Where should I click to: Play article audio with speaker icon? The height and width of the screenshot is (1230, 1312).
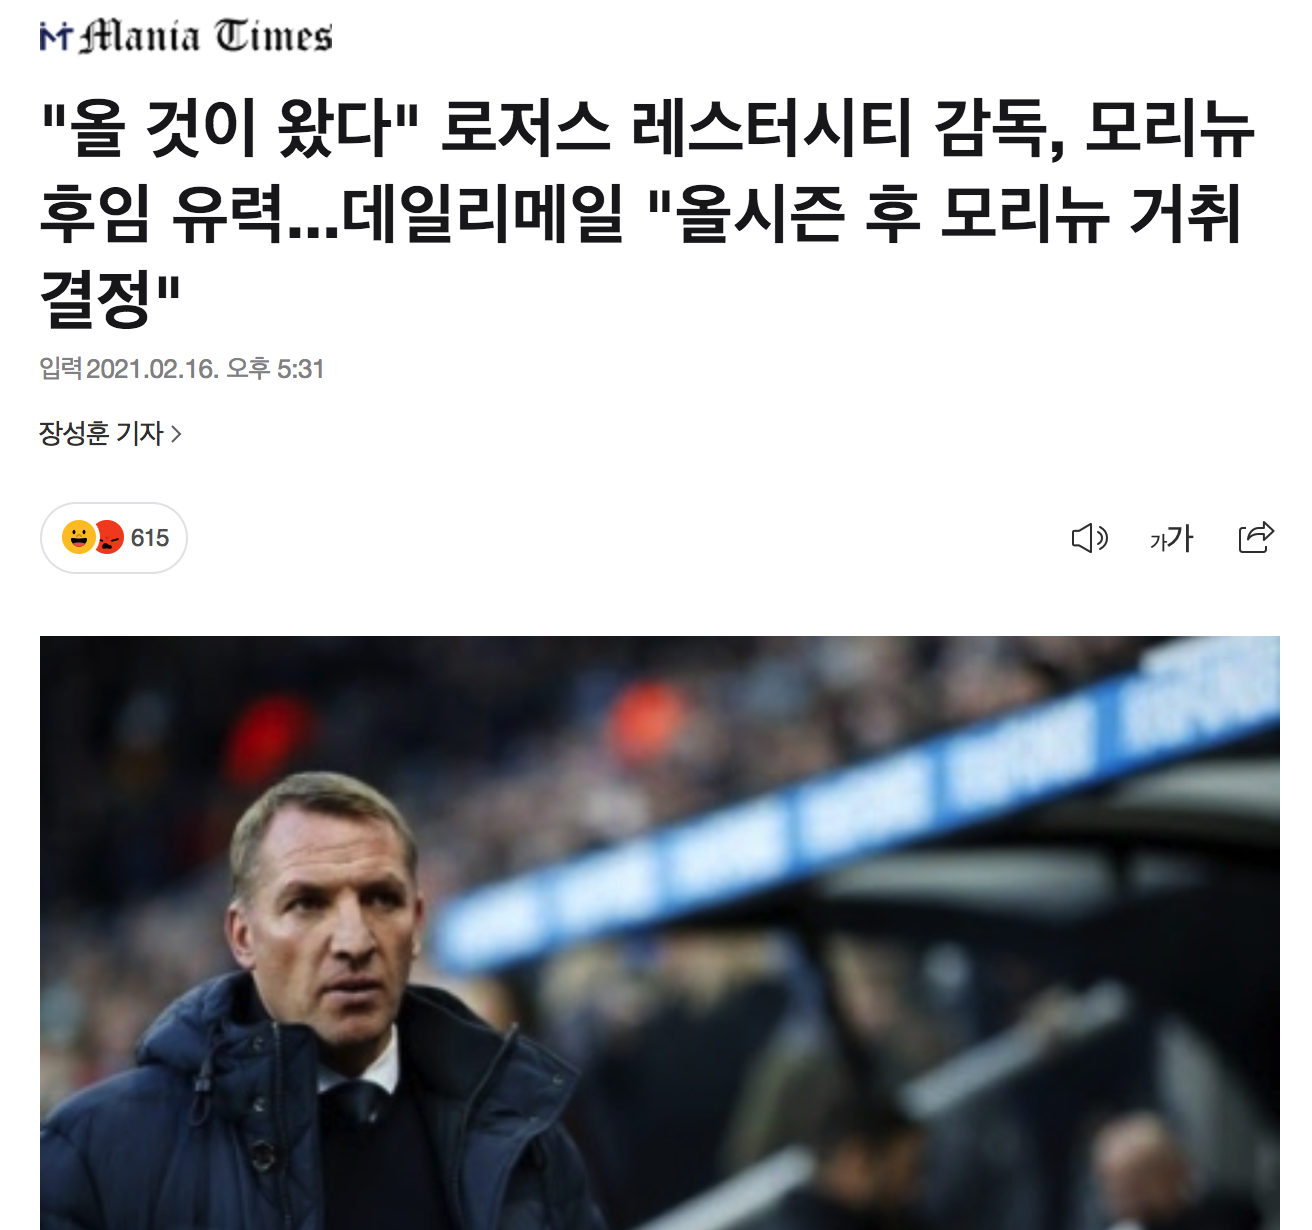click(x=1089, y=539)
